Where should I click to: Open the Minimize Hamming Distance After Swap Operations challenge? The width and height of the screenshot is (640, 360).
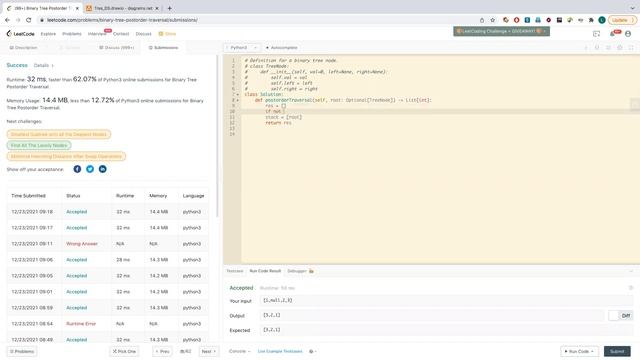(x=66, y=156)
